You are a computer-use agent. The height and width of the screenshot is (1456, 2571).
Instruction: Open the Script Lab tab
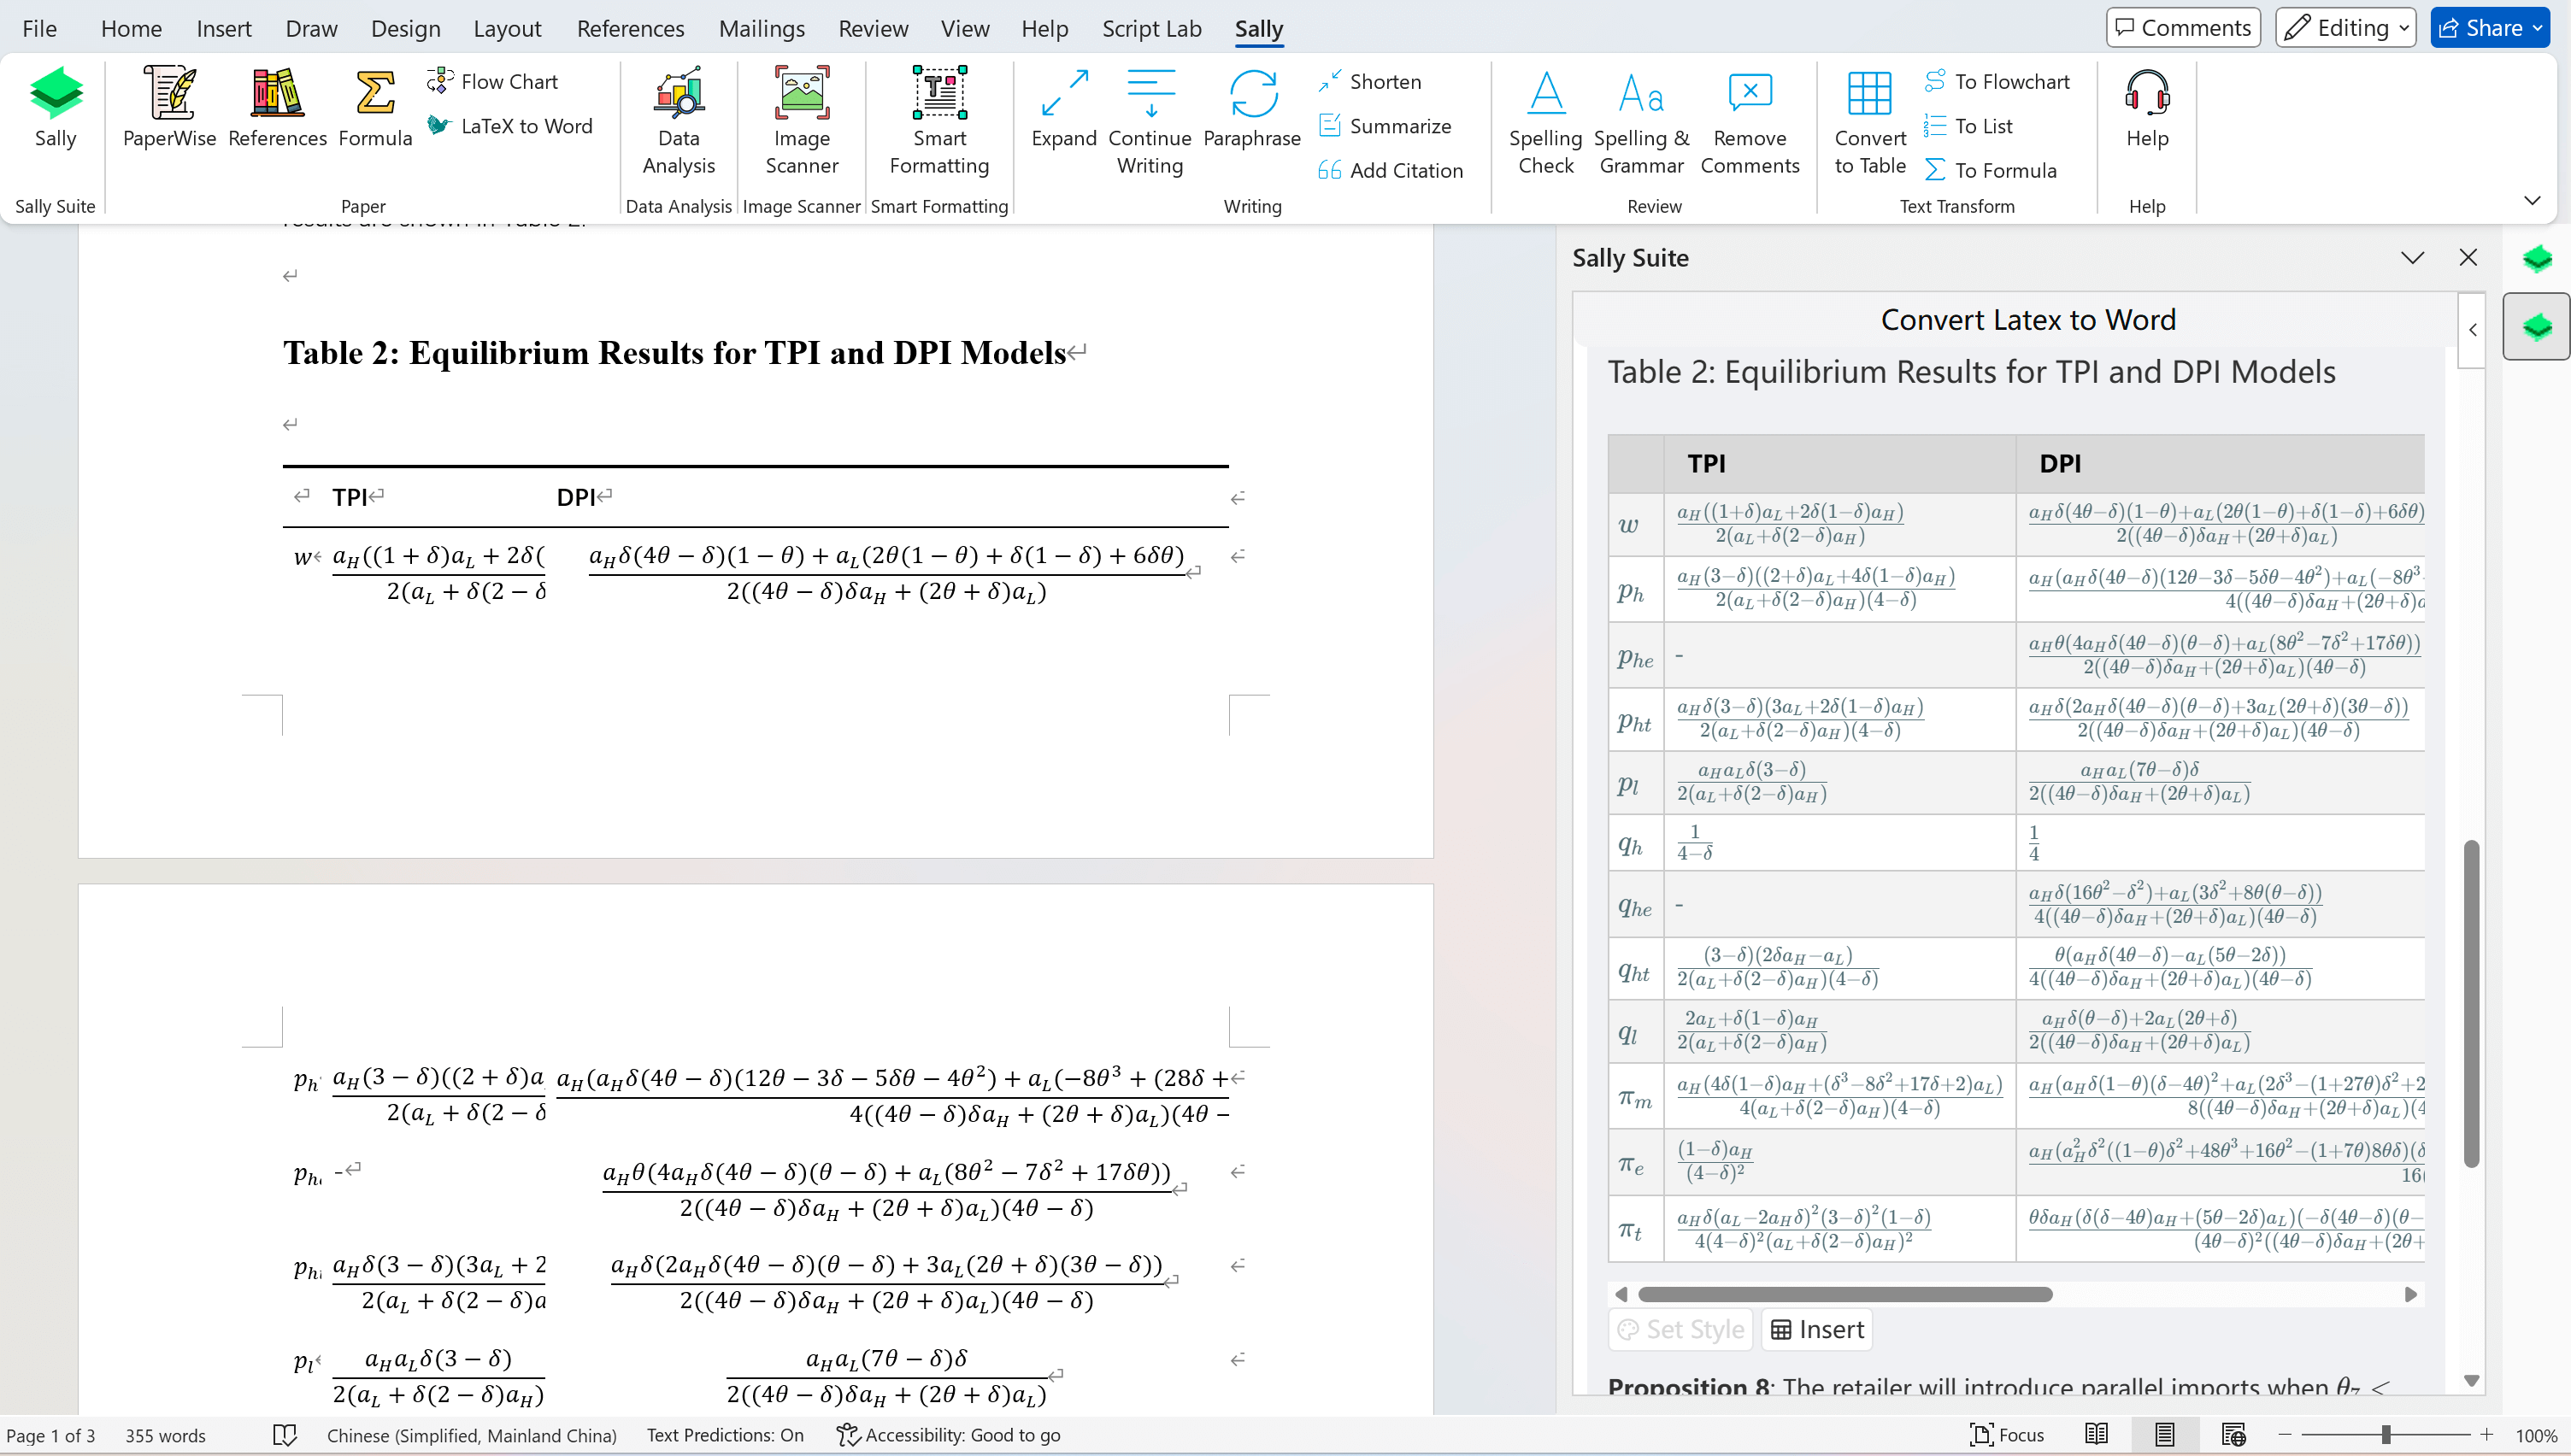point(1151,28)
